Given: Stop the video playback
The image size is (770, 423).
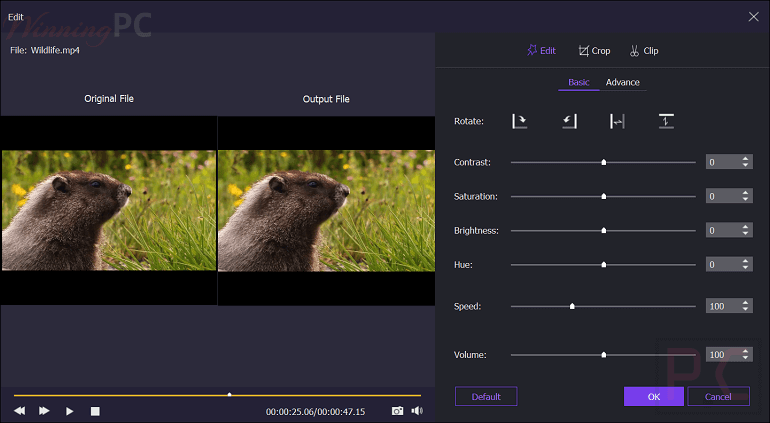Looking at the screenshot, I should (95, 411).
